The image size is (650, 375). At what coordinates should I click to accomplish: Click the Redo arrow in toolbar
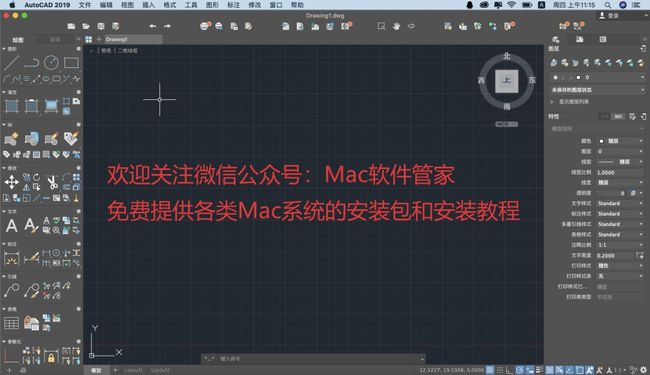point(167,26)
